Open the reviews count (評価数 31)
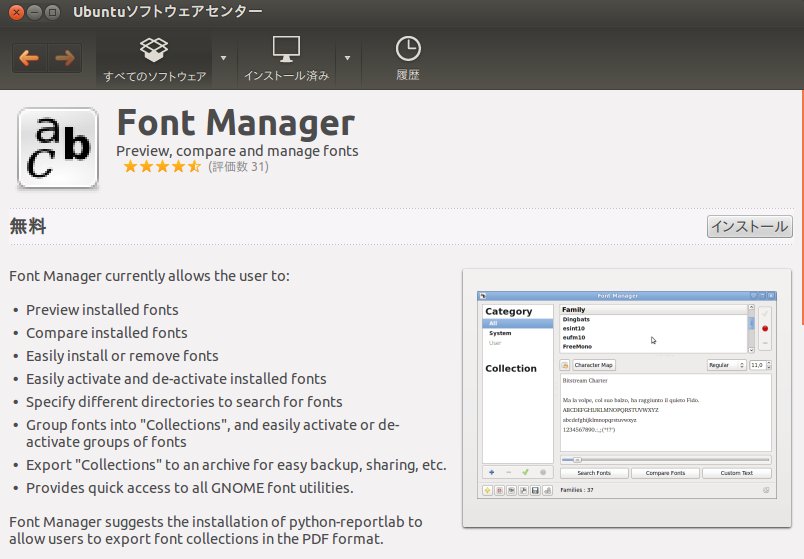The height and width of the screenshot is (559, 804). (238, 166)
